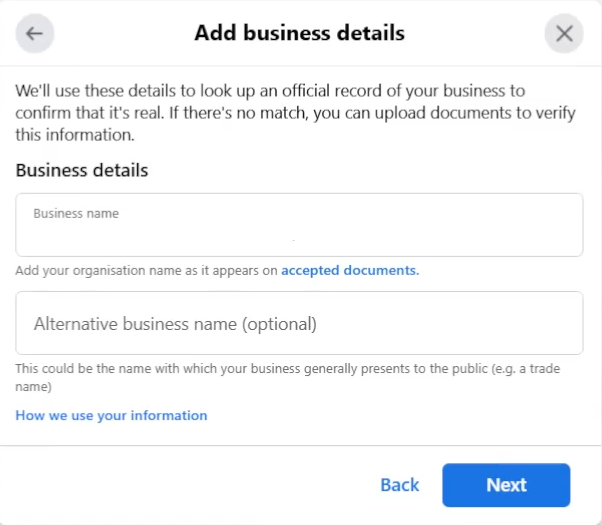This screenshot has height=525, width=602.
Task: Click the intro paragraph about official records
Action: pyautogui.click(x=295, y=112)
